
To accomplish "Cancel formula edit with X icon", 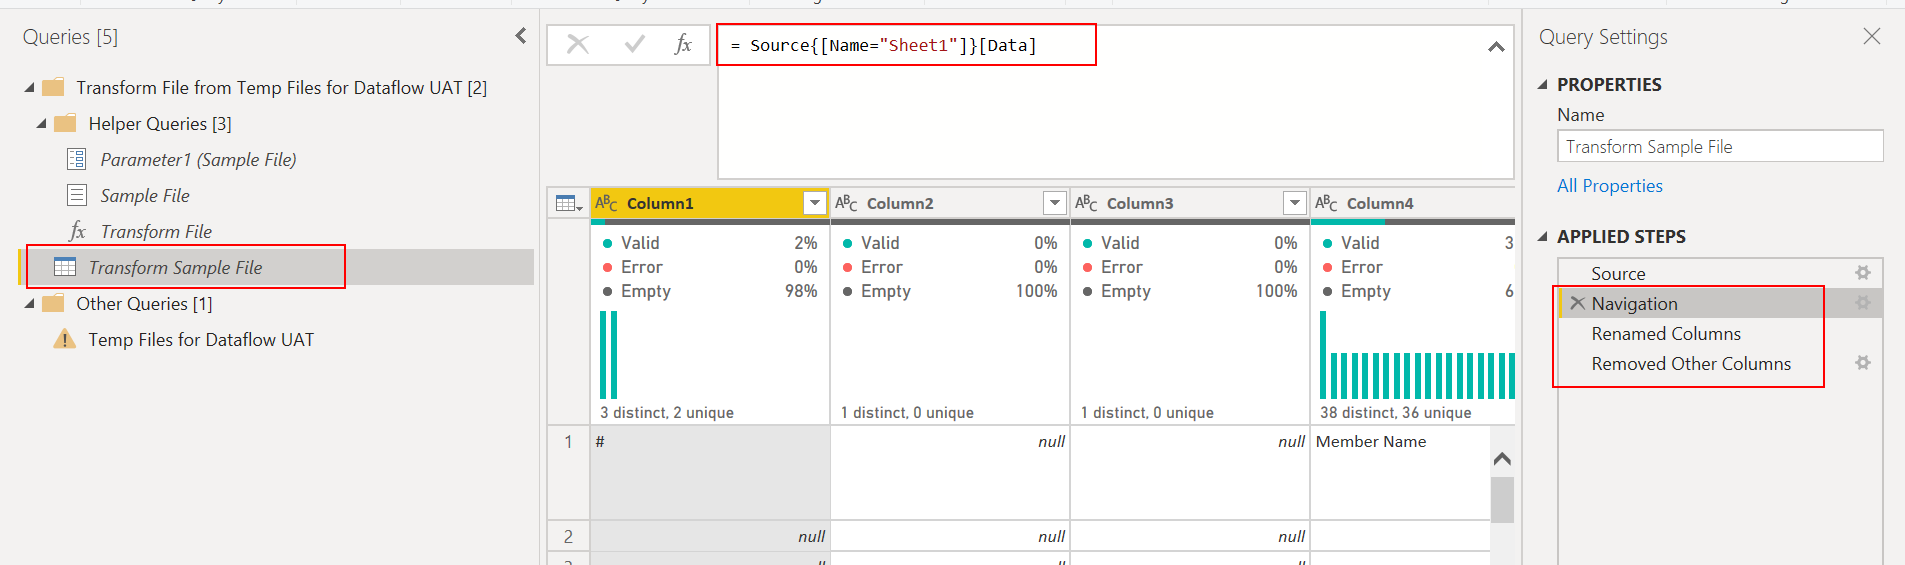I will coord(578,44).
